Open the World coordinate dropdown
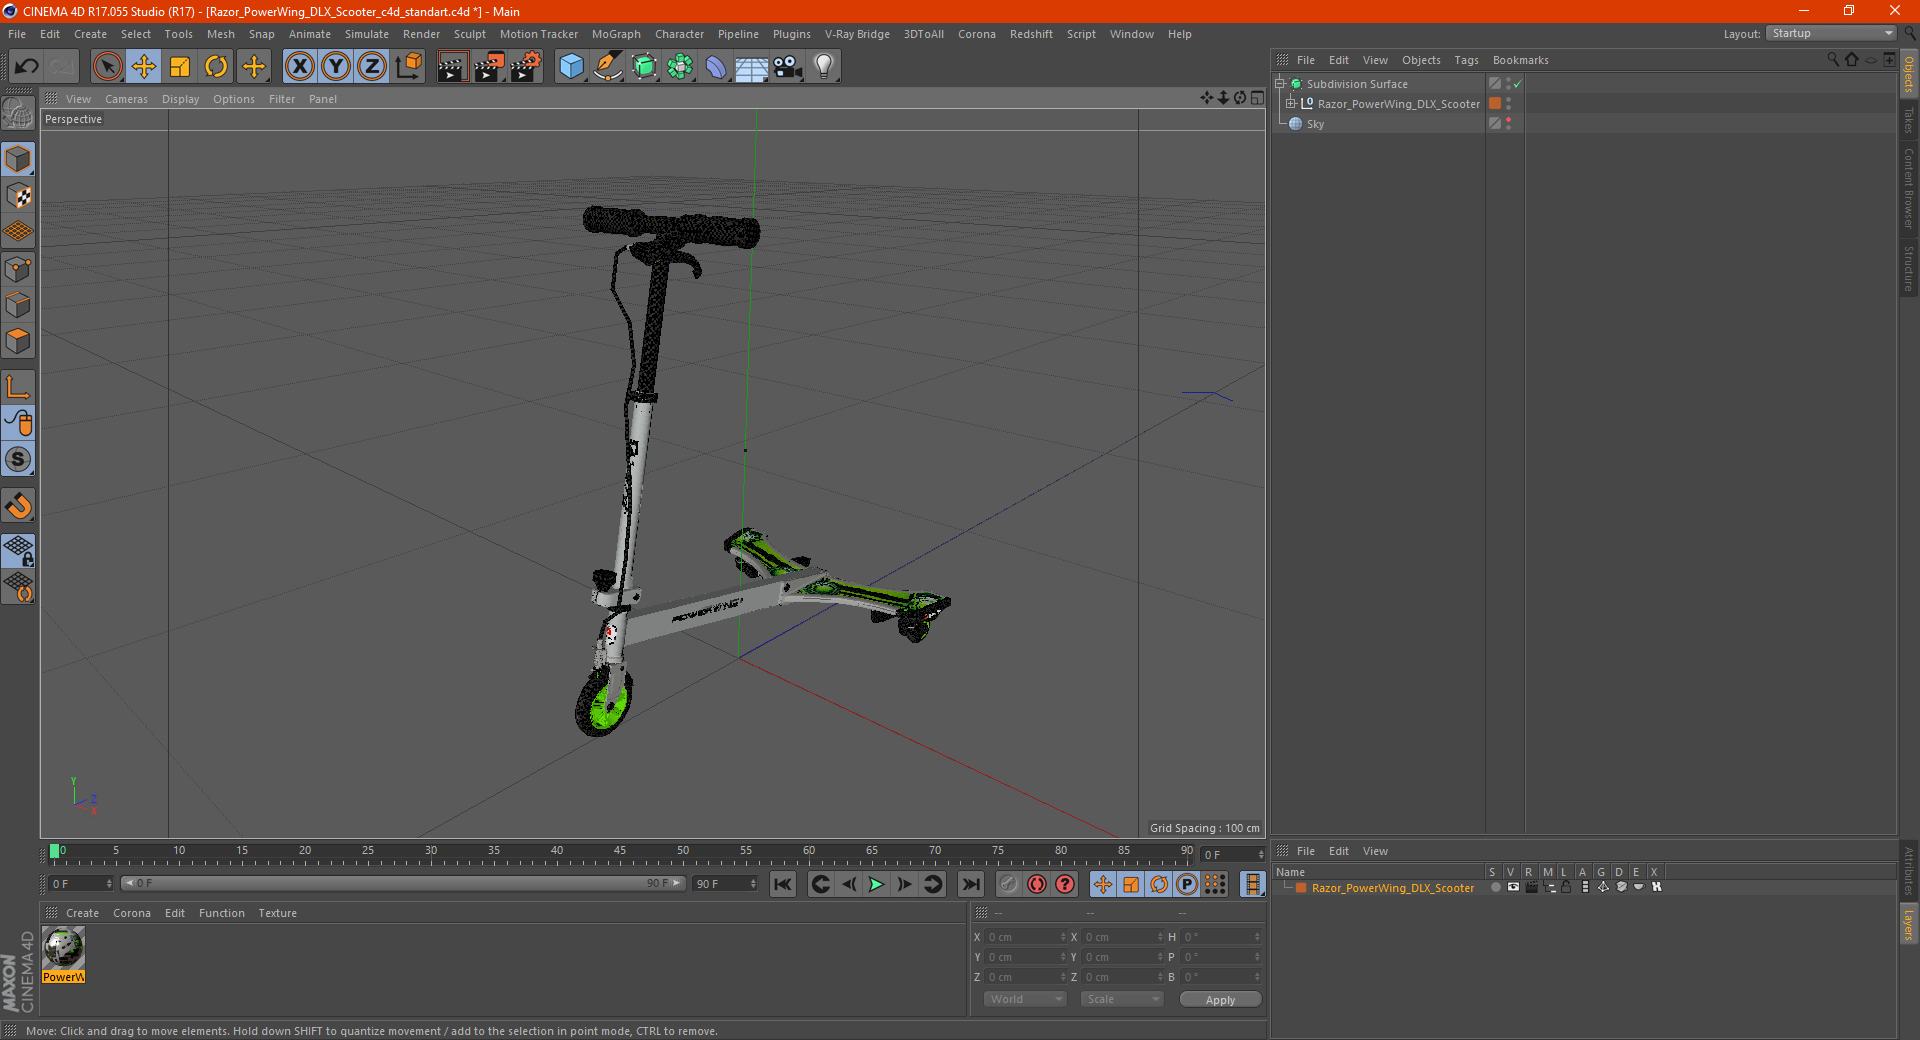Viewport: 1920px width, 1040px height. [x=1025, y=999]
